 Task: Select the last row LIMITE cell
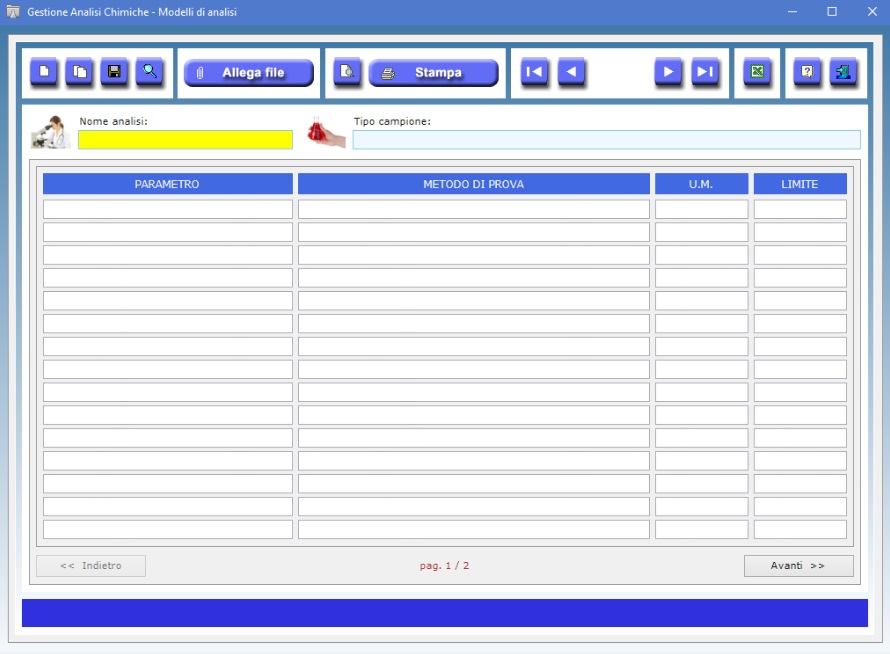[x=800, y=529]
